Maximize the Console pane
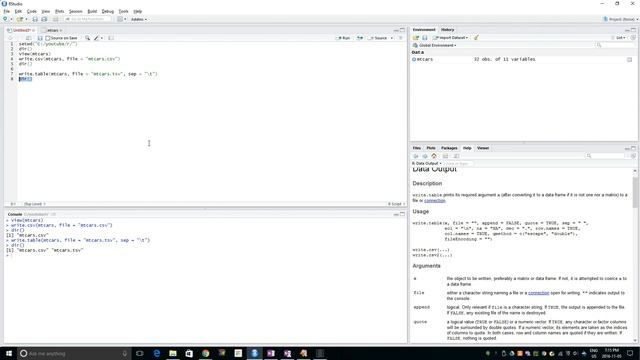 pos(402,214)
